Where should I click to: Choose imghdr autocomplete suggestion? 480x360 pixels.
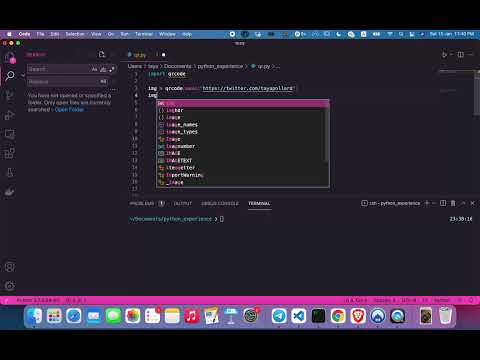(x=243, y=110)
